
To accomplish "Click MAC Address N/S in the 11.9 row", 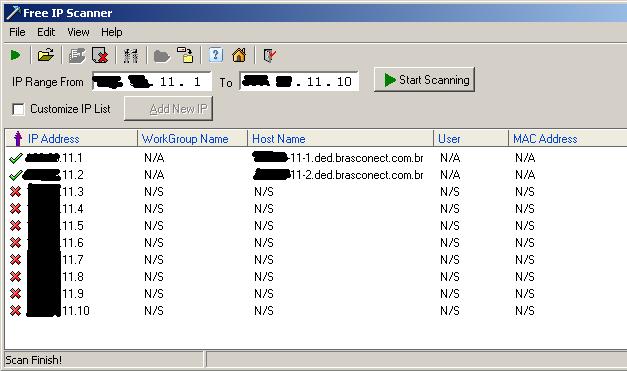I will [525, 294].
